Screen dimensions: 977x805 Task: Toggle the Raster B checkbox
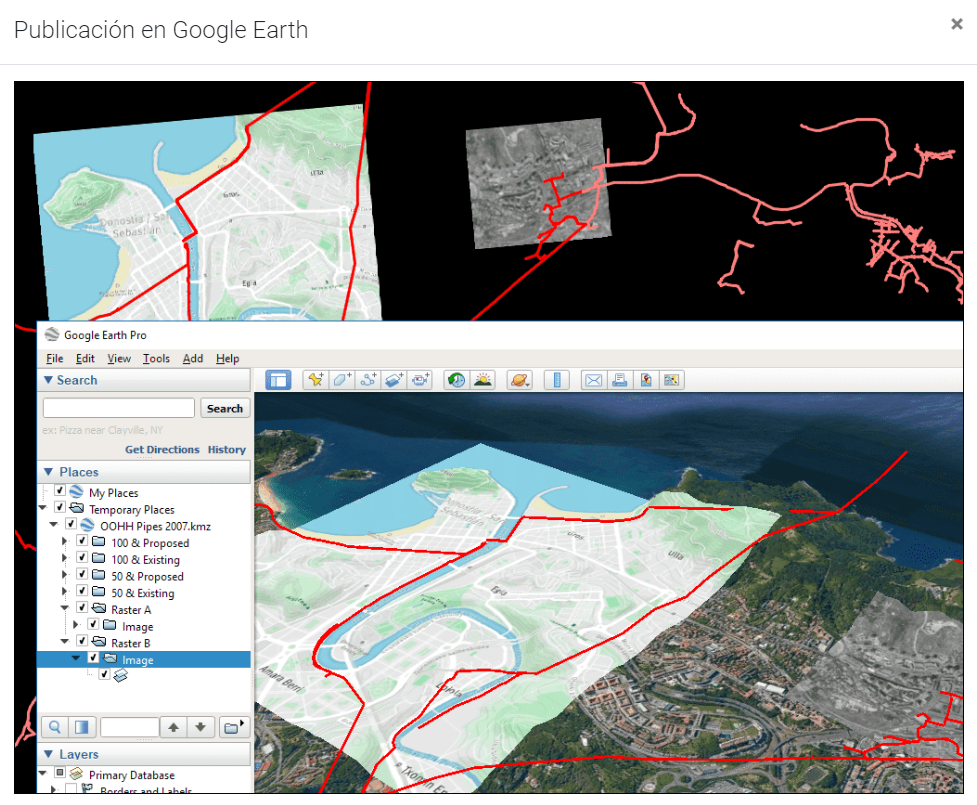pos(82,641)
